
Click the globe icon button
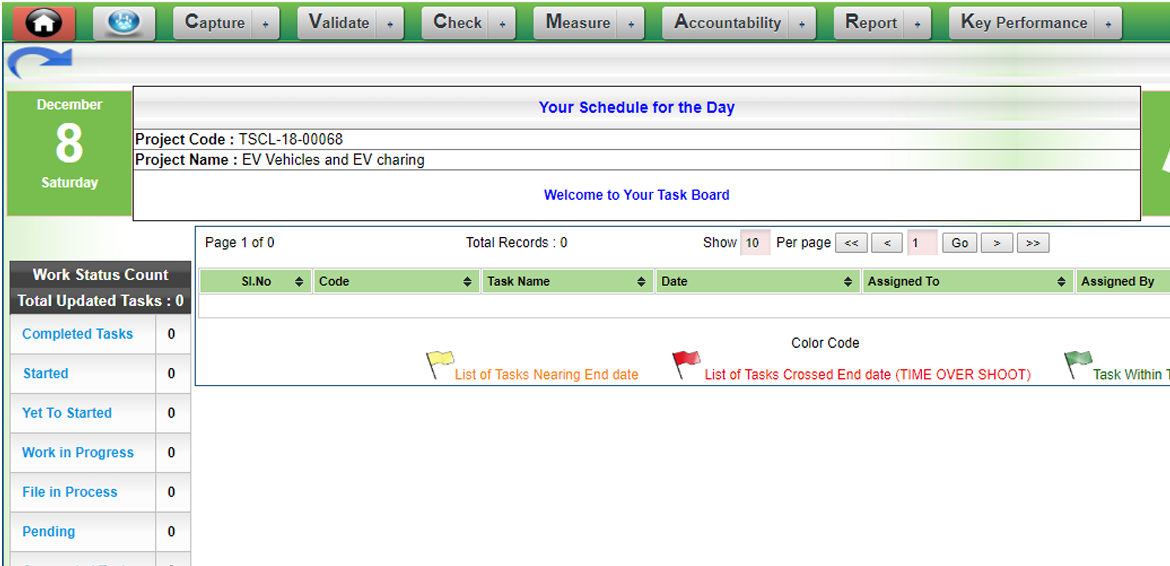pyautogui.click(x=124, y=23)
